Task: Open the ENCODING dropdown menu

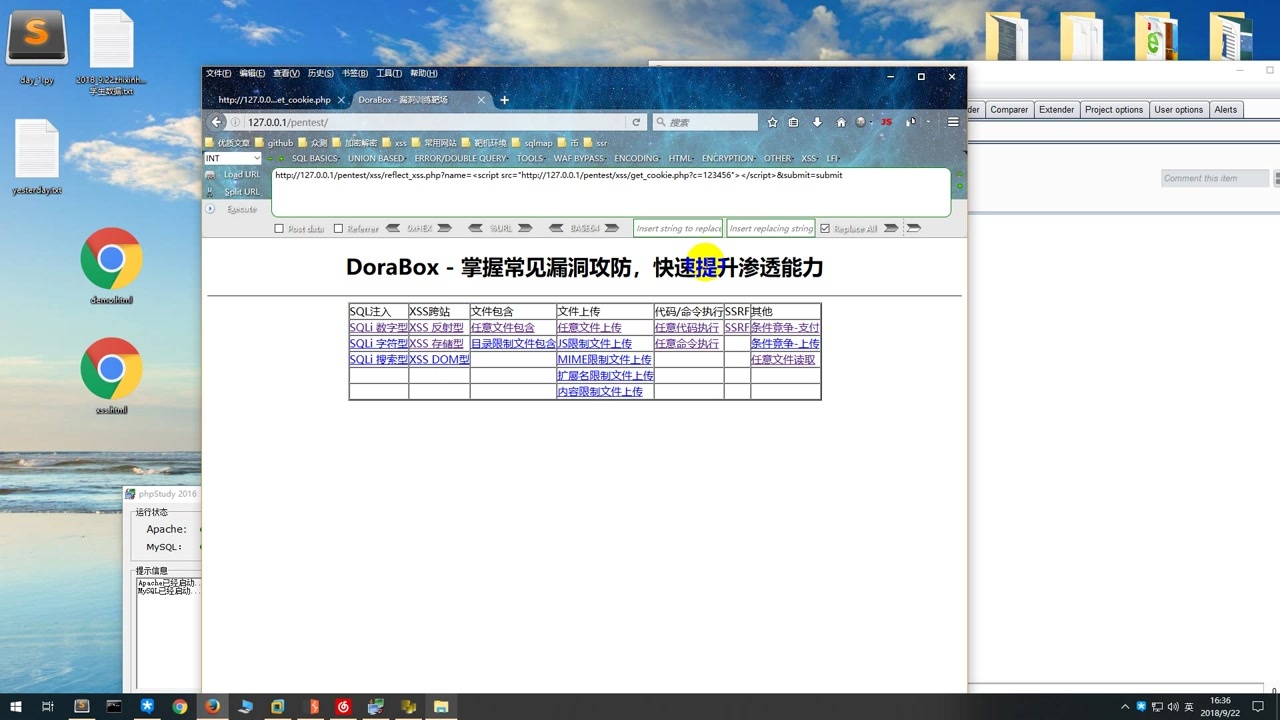Action: click(x=637, y=158)
